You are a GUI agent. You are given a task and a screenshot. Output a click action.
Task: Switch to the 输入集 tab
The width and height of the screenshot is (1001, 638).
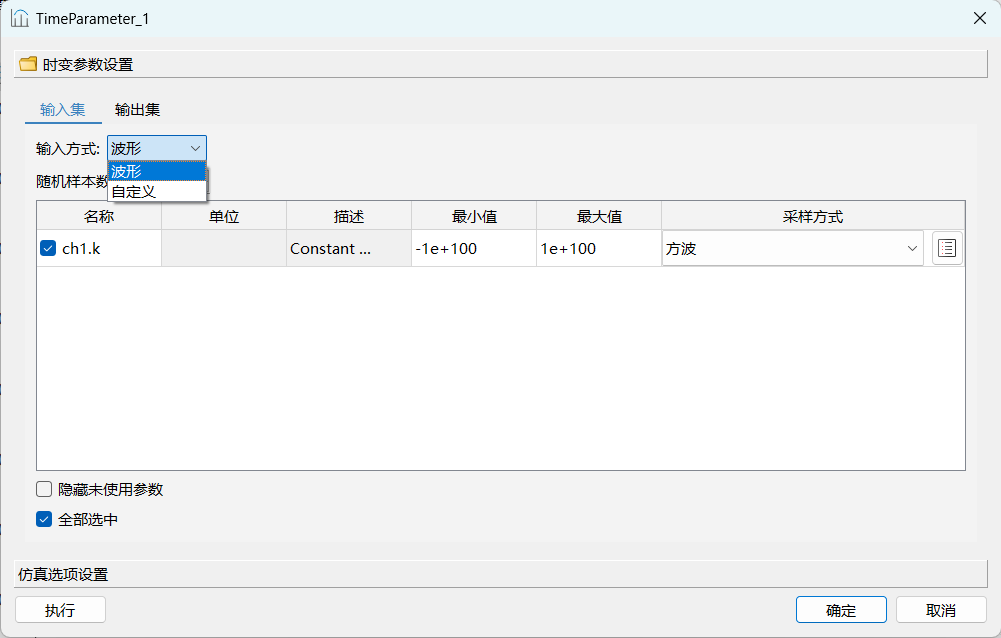(x=63, y=110)
